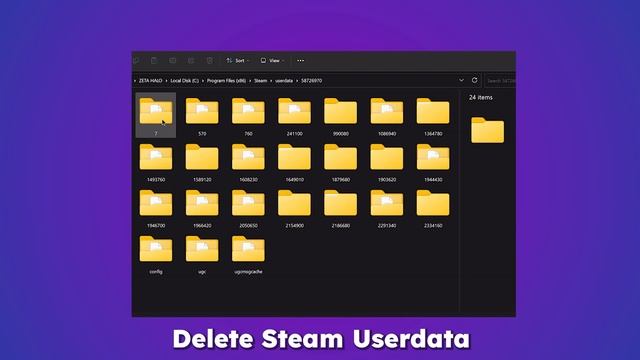The image size is (640, 360).
Task: Click the '24 items' text
Action: coord(480,98)
